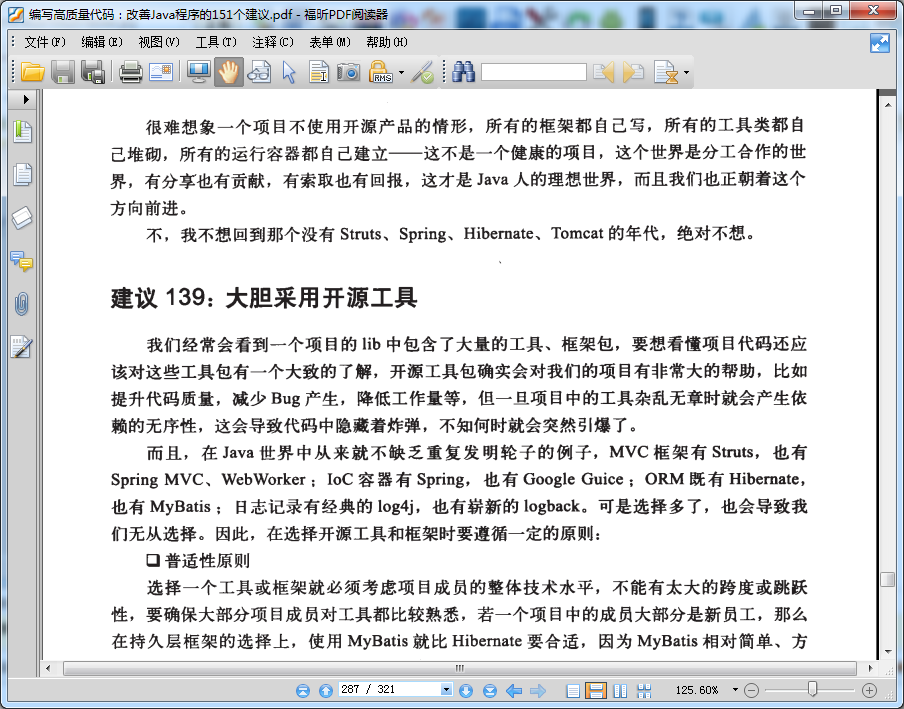Click the RMS lock protection icon

point(381,72)
